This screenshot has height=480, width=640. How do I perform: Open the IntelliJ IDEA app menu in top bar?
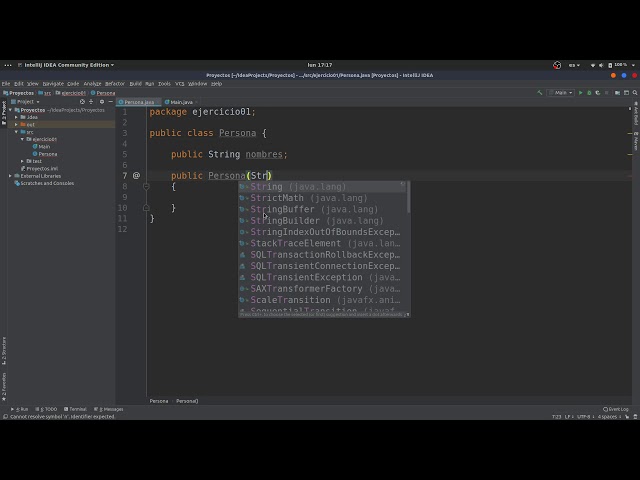tap(67, 65)
